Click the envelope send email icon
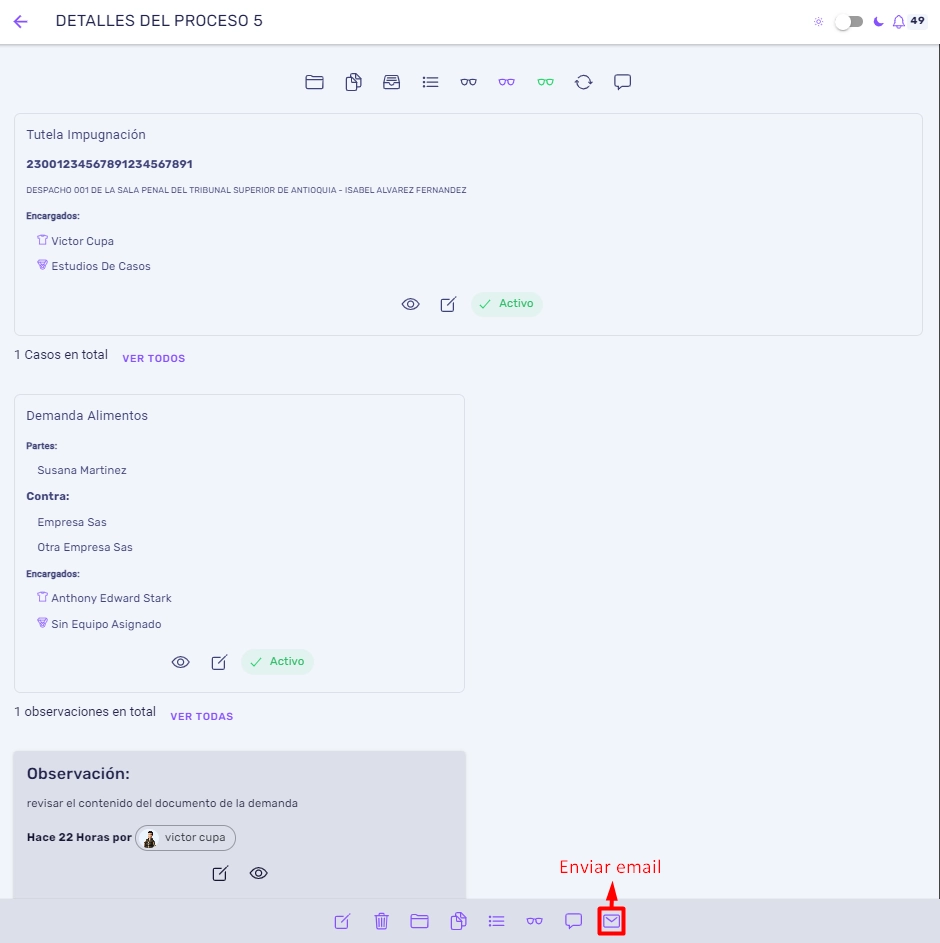This screenshot has height=943, width=940. [x=612, y=921]
